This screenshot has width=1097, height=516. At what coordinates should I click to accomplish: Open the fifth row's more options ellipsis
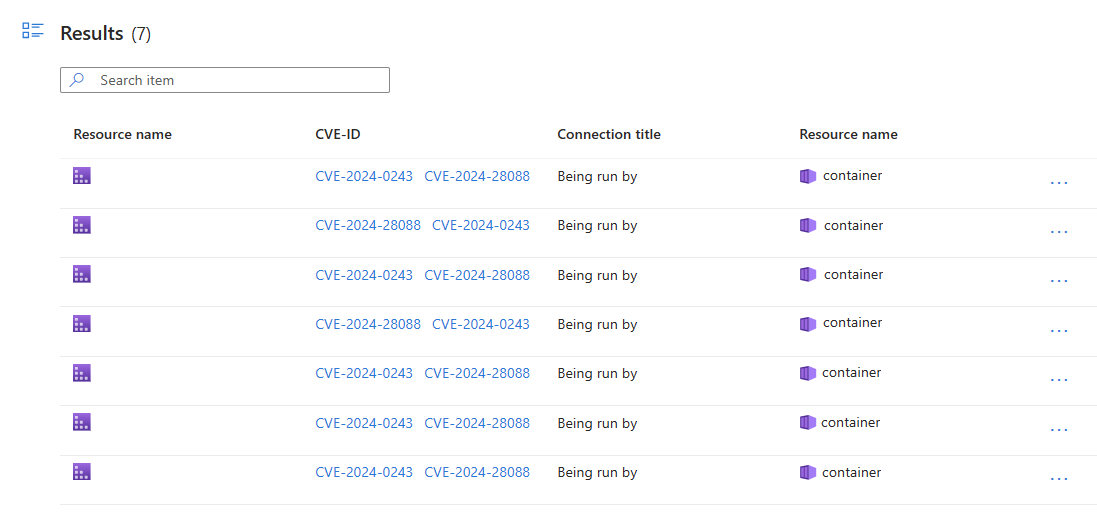(1059, 380)
